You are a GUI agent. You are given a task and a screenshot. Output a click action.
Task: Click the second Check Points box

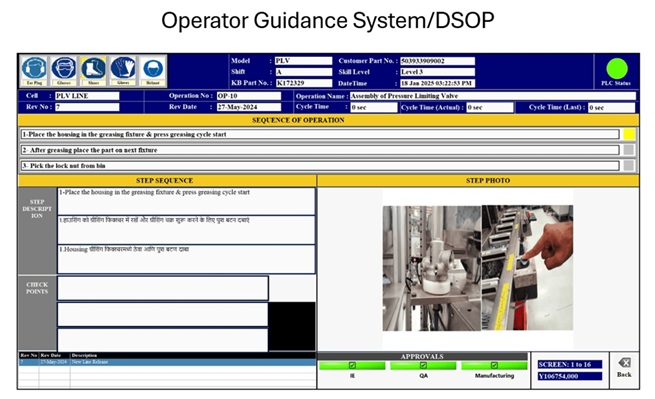tap(163, 314)
